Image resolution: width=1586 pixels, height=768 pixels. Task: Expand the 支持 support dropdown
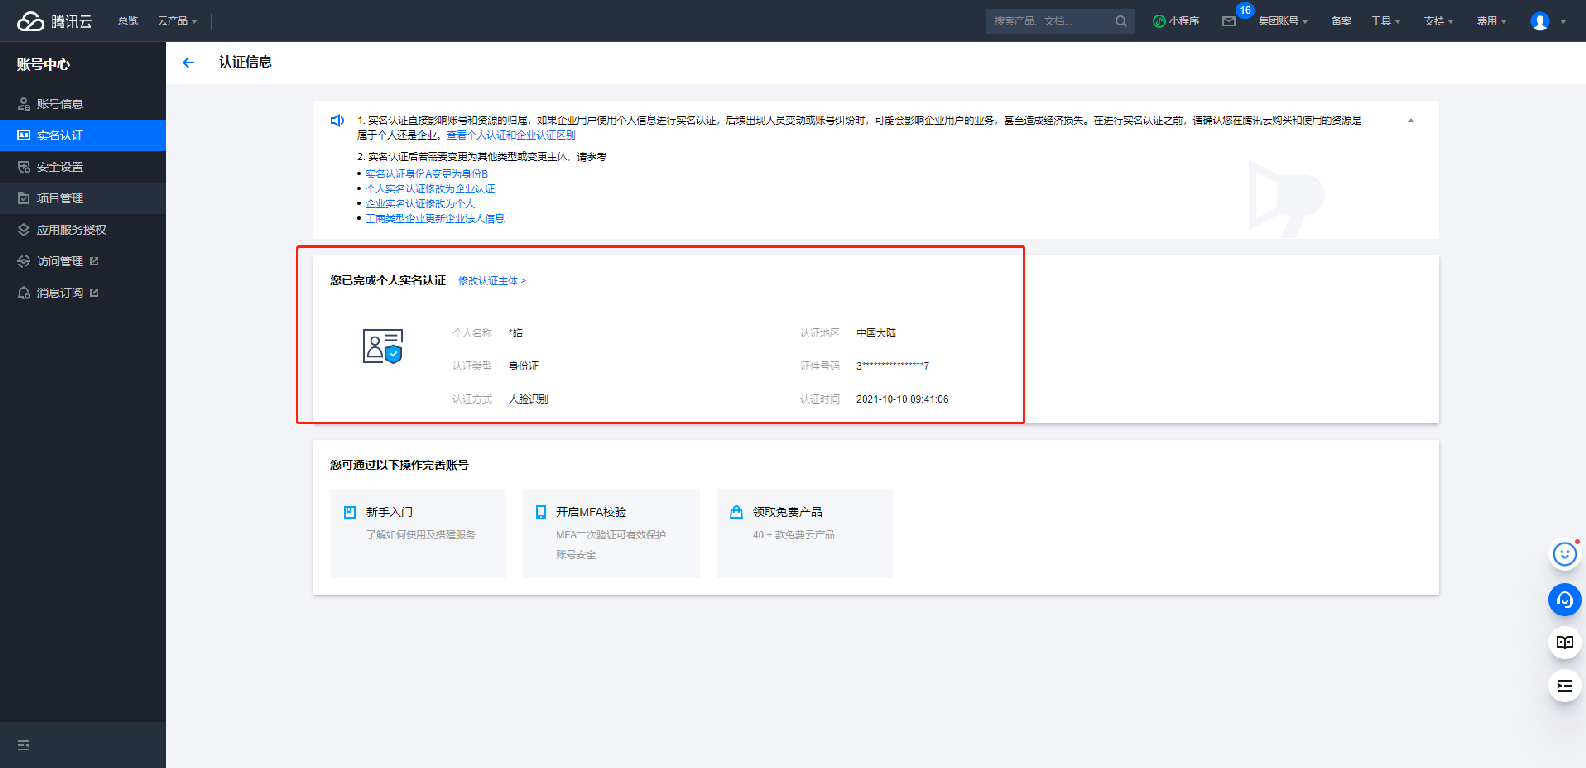1439,21
